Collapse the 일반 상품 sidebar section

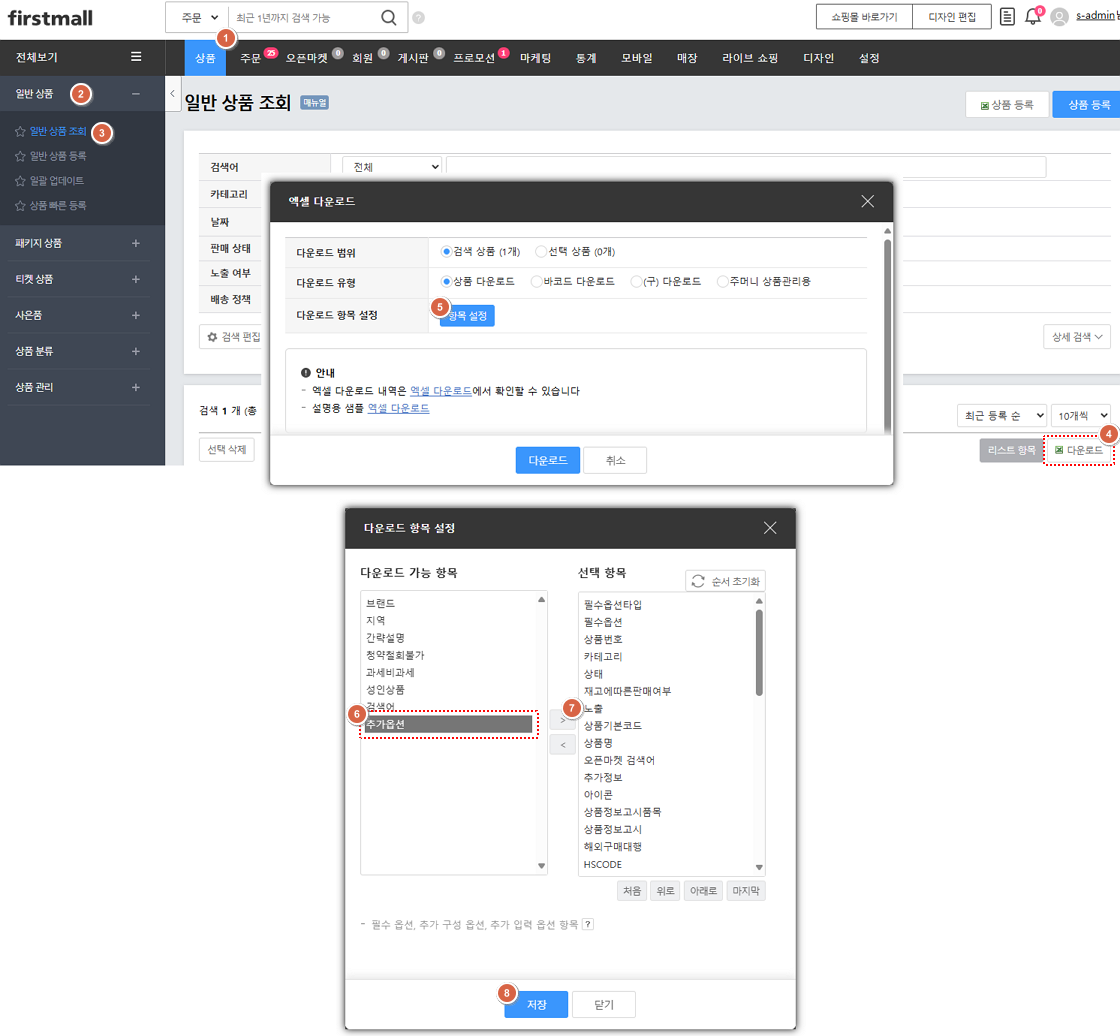click(136, 94)
